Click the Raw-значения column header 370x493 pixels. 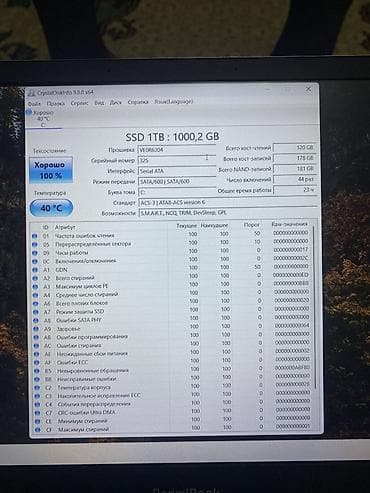click(x=290, y=224)
